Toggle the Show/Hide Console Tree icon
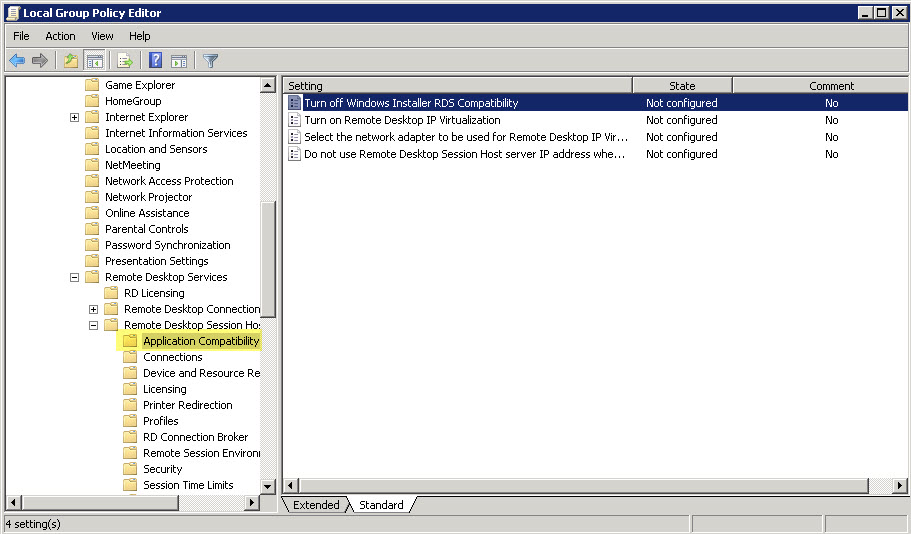Screen dimensions: 911x534 [94, 61]
